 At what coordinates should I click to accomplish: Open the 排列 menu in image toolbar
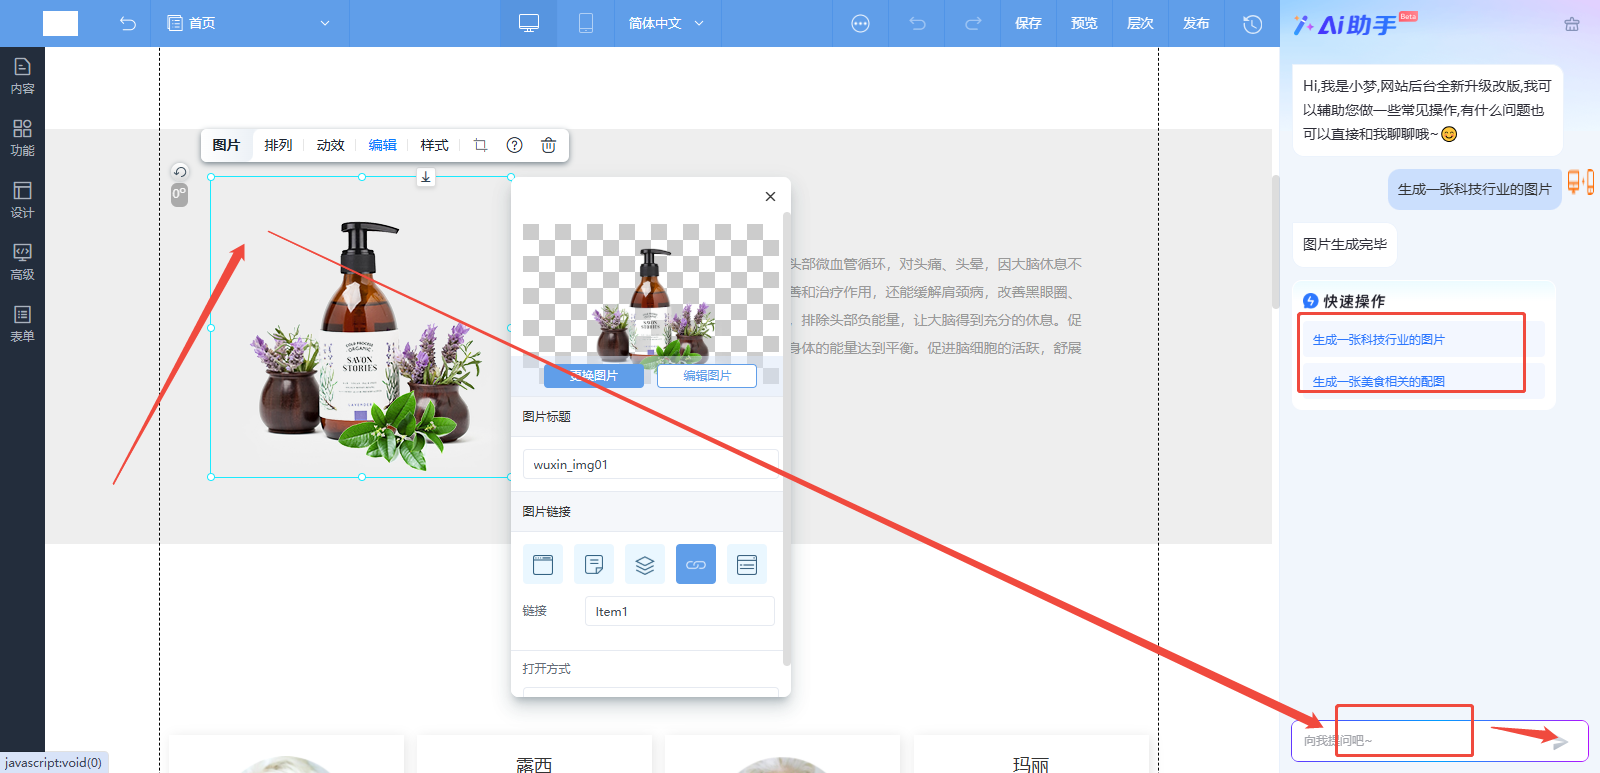point(278,145)
